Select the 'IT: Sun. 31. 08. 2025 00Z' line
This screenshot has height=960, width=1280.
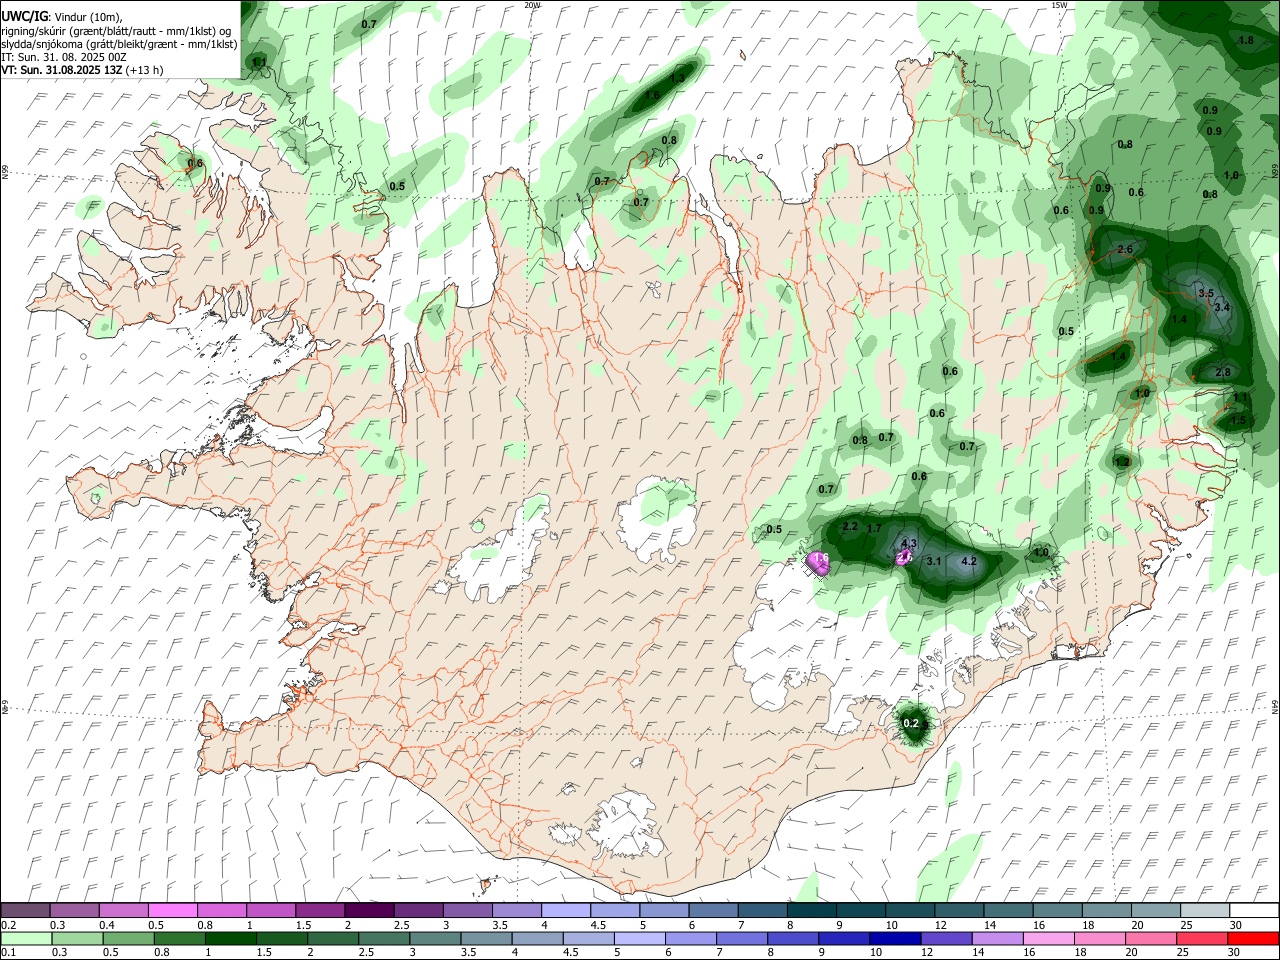point(63,57)
